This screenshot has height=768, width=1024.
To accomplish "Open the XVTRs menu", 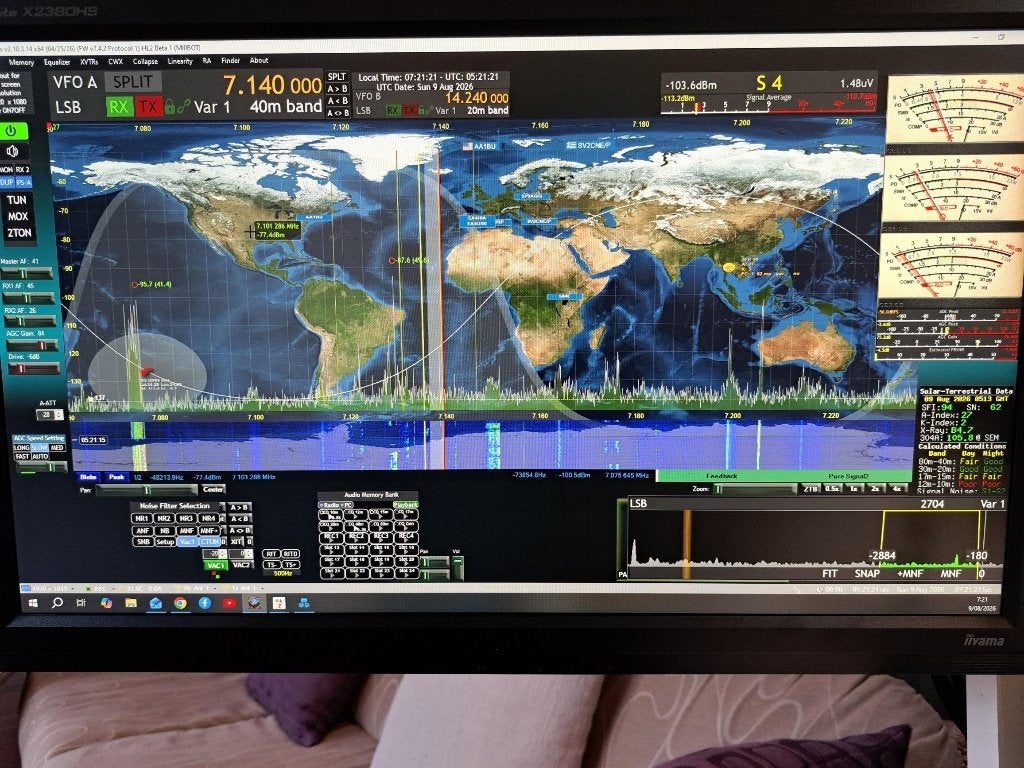I will (x=89, y=62).
